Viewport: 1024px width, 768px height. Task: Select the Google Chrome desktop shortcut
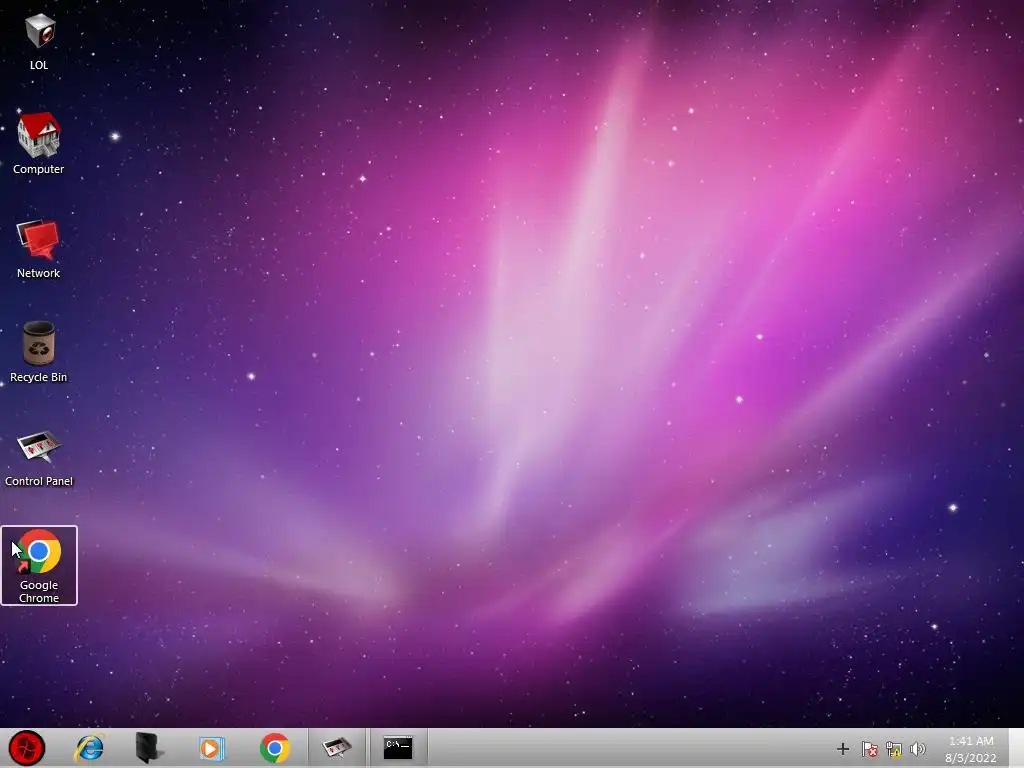click(x=39, y=566)
